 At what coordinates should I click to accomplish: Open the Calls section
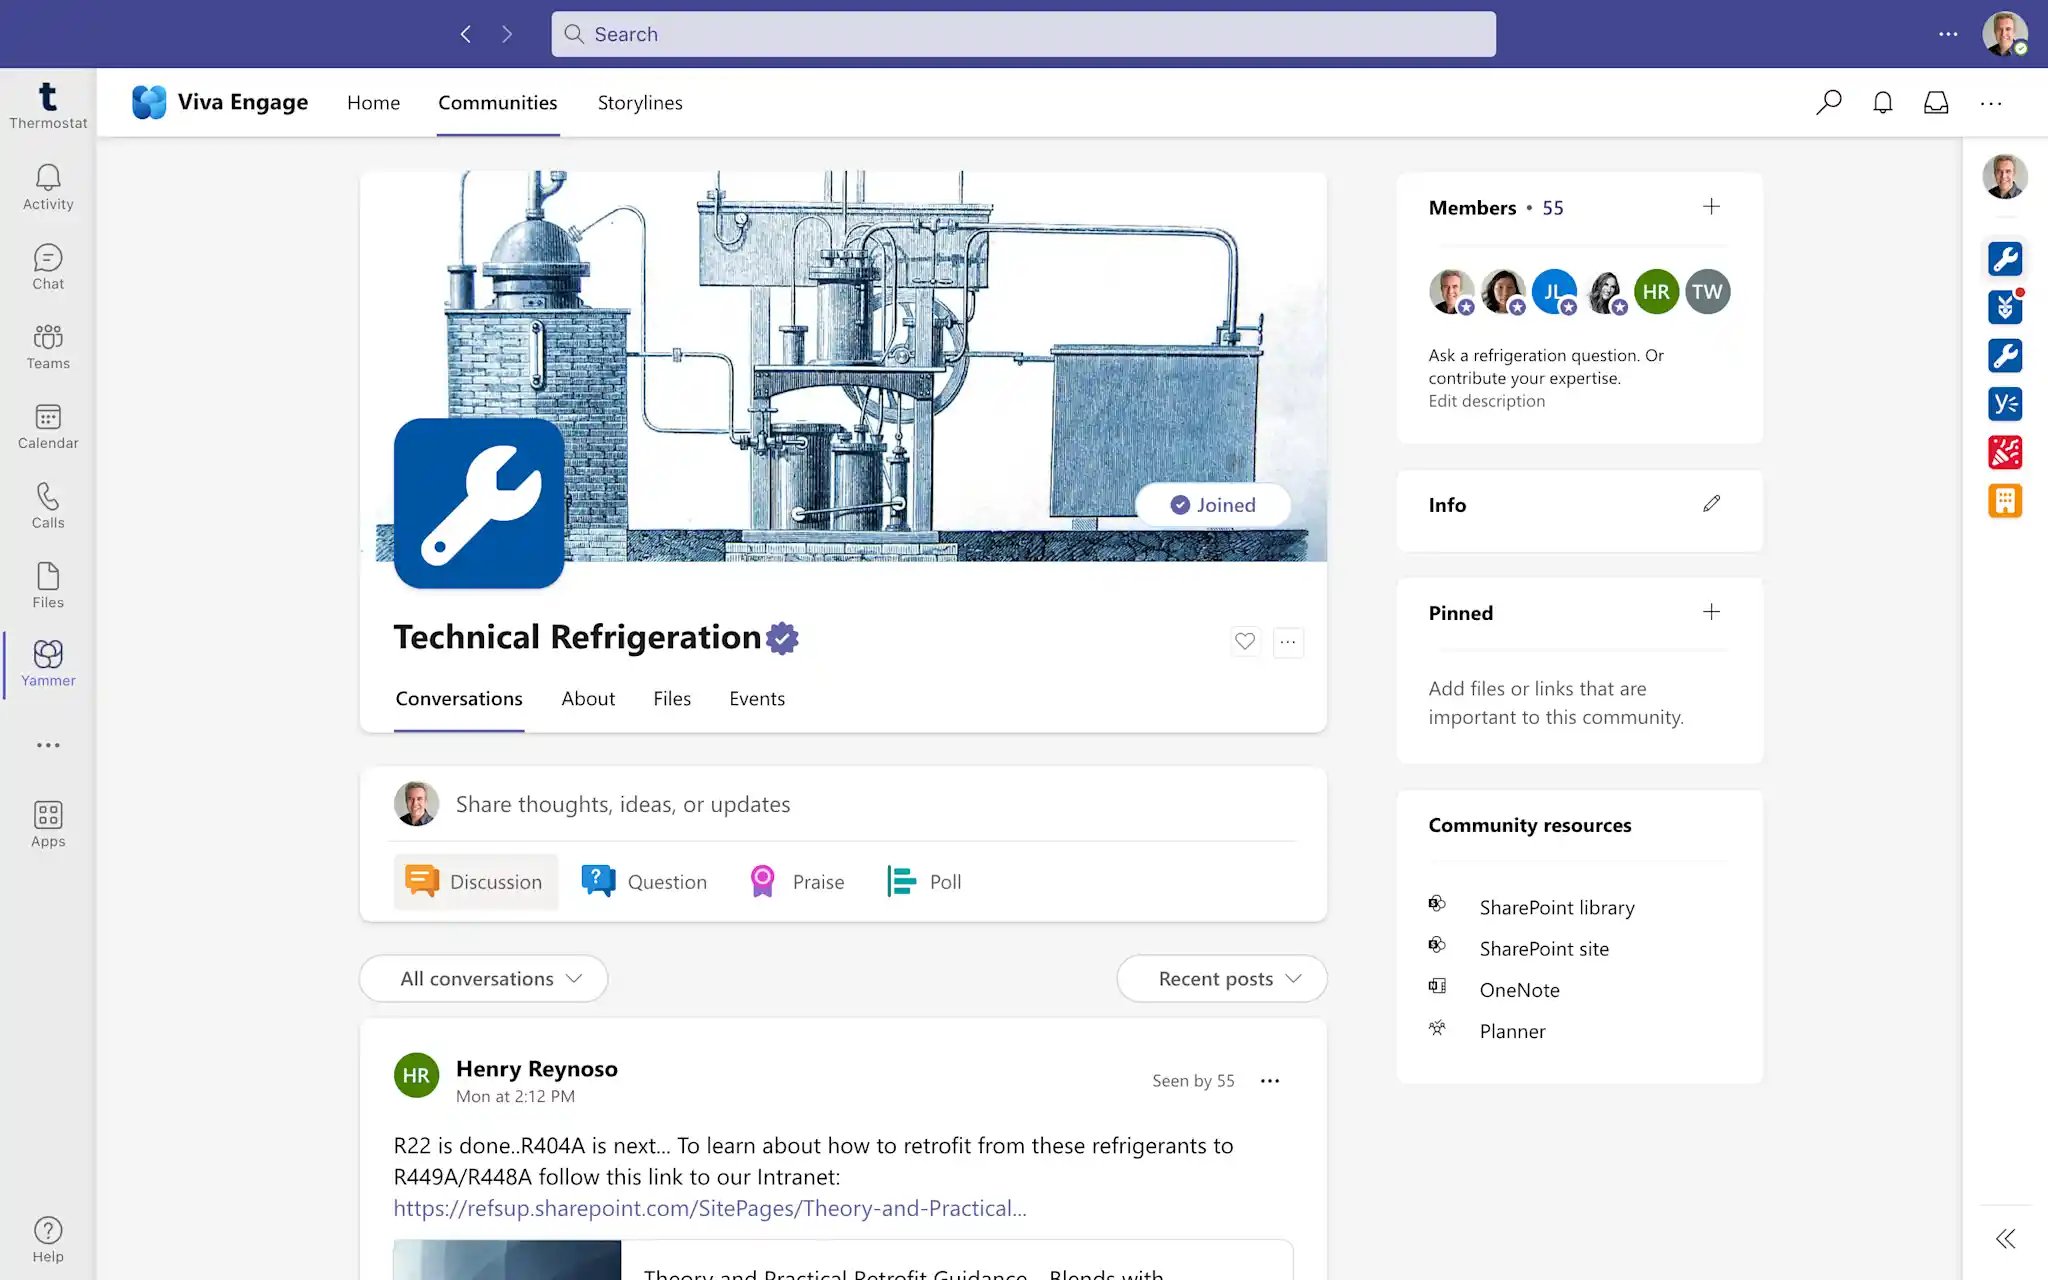click(48, 505)
